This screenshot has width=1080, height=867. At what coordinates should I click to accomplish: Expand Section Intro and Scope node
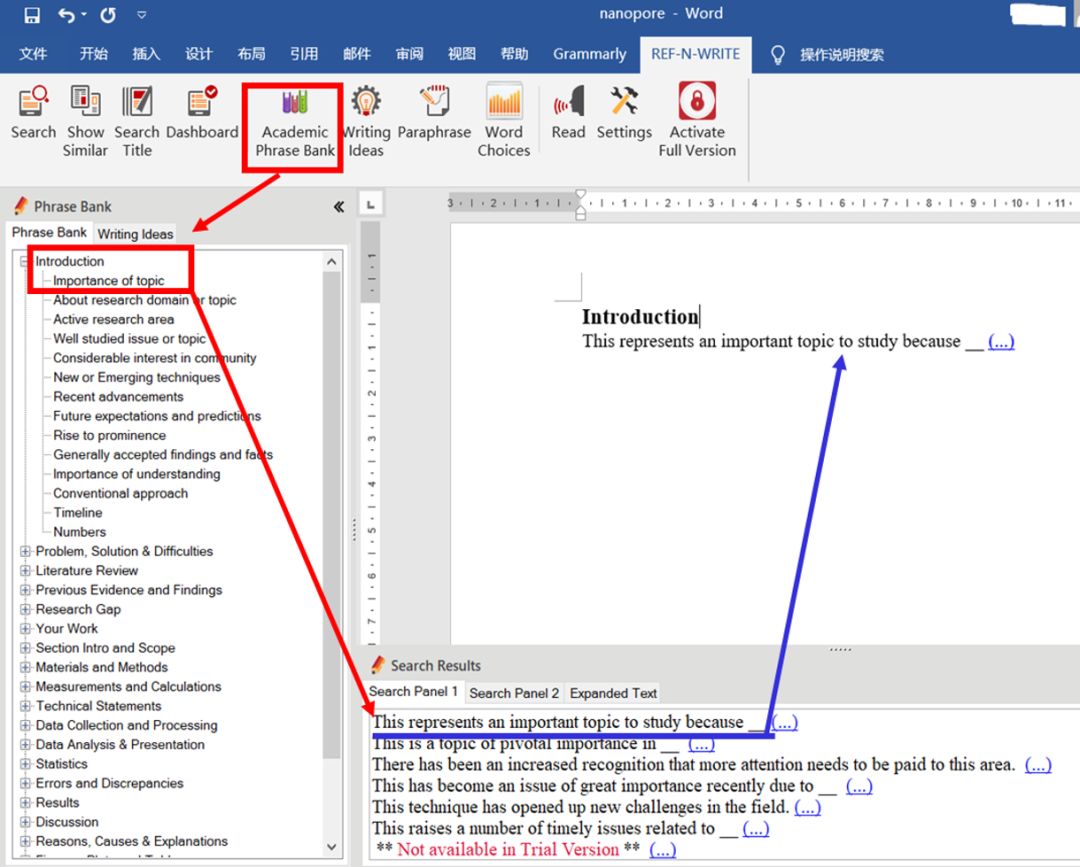point(25,647)
